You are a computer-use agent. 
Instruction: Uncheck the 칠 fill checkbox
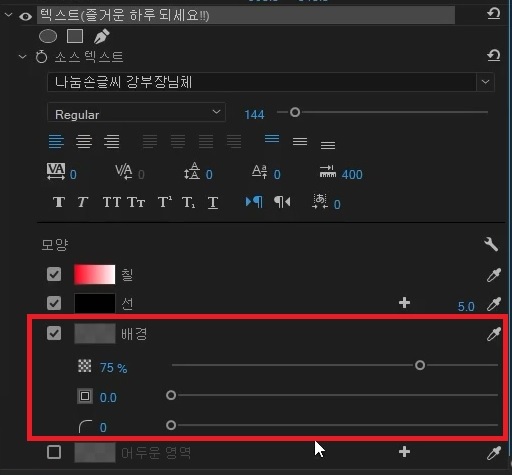coord(54,274)
